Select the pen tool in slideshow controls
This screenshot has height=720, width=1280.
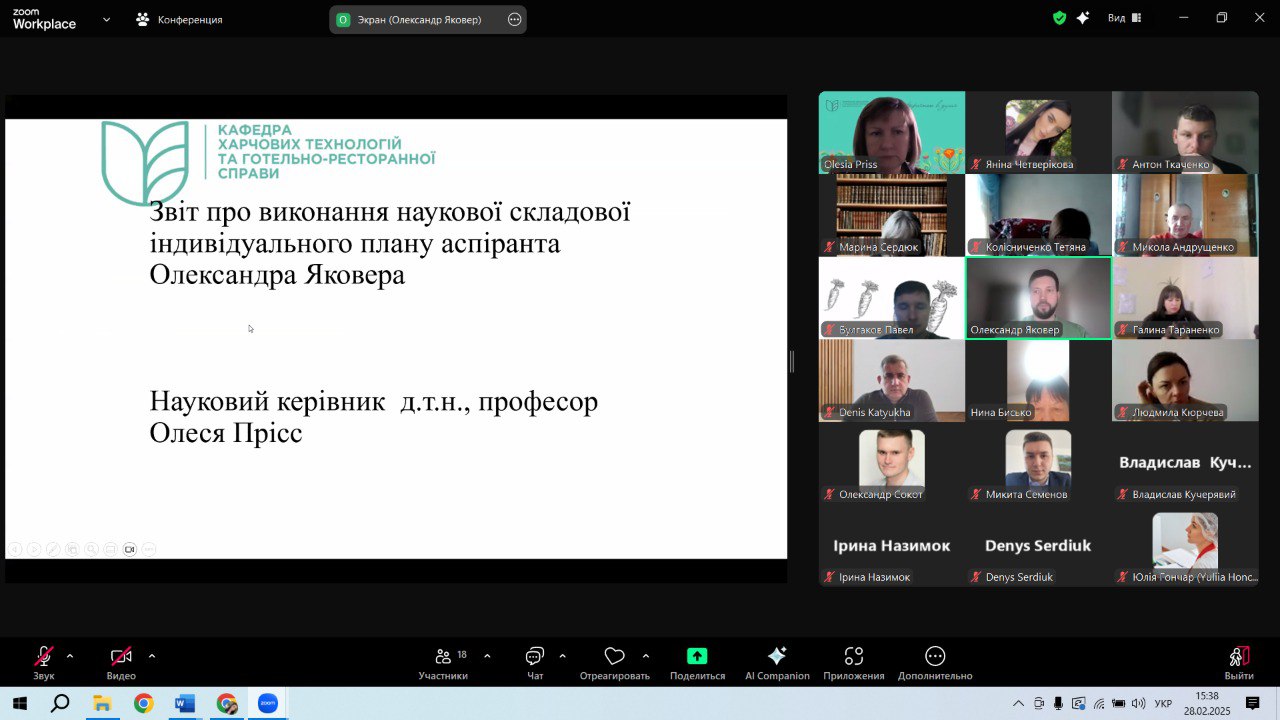click(53, 549)
